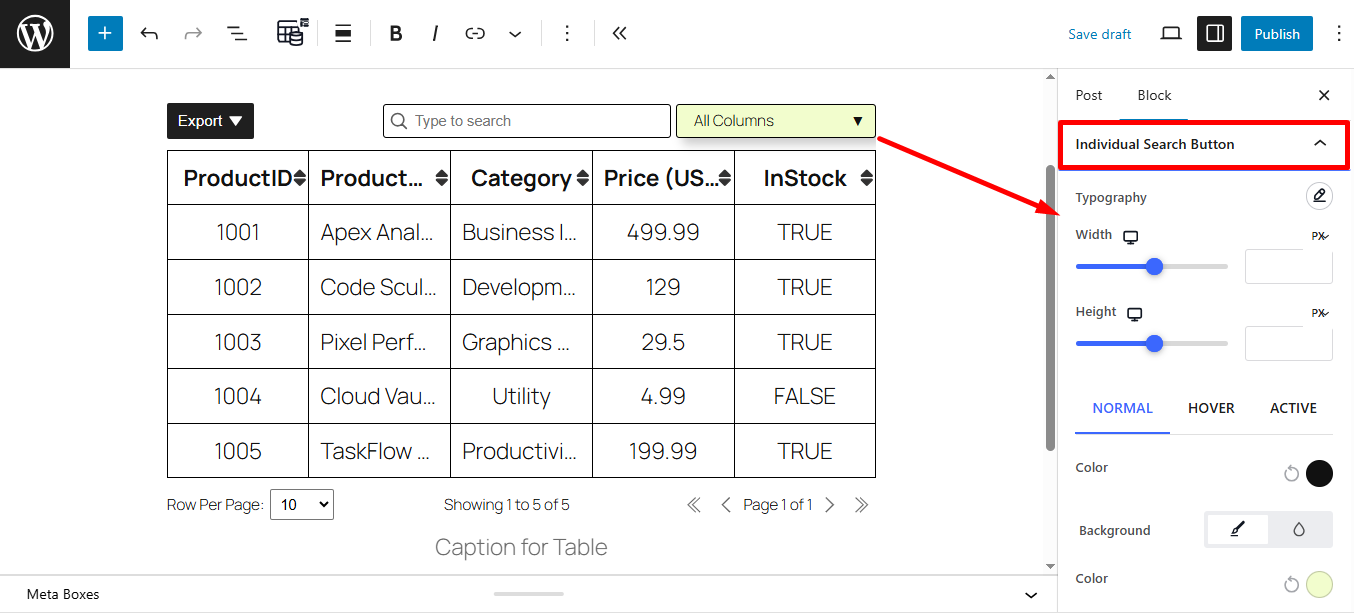
Task: Click the Width slider handle
Action: [x=1155, y=266]
